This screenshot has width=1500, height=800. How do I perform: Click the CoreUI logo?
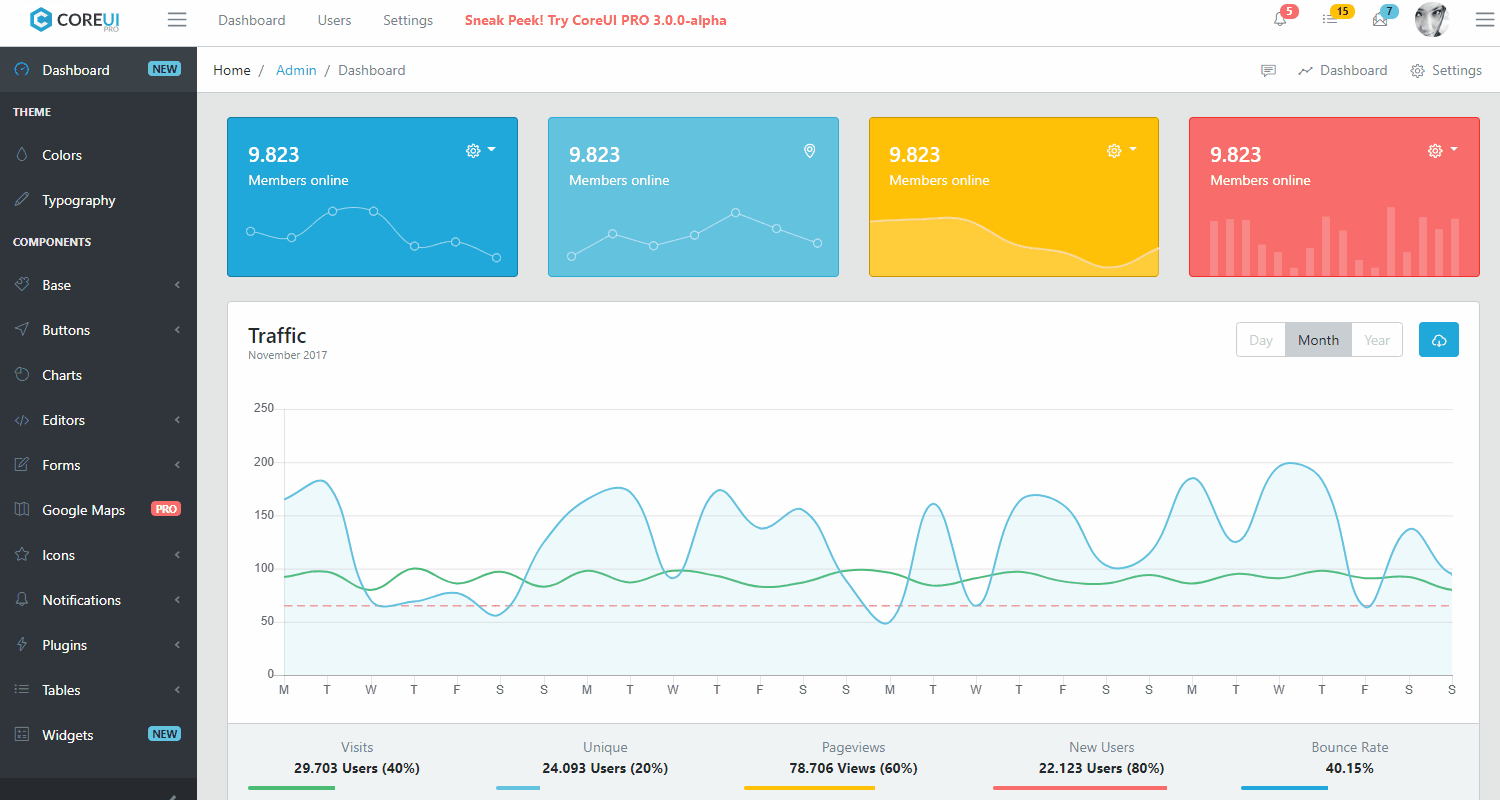pos(73,19)
